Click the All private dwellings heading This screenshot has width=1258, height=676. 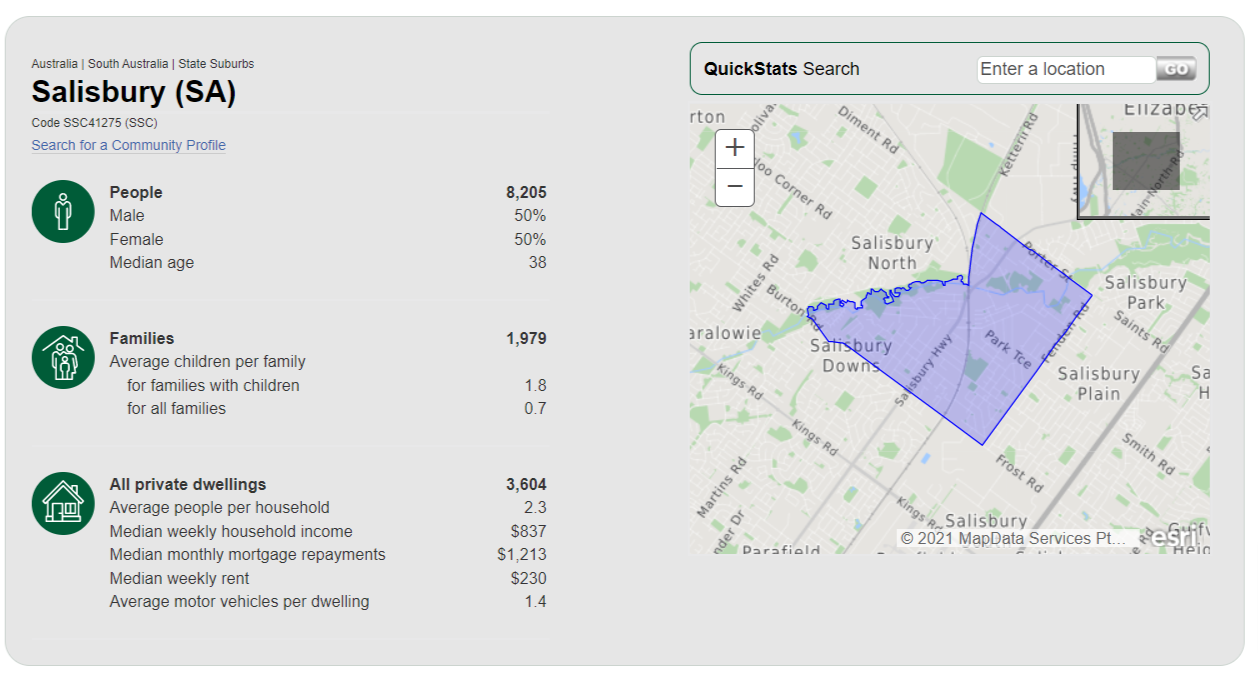[188, 484]
